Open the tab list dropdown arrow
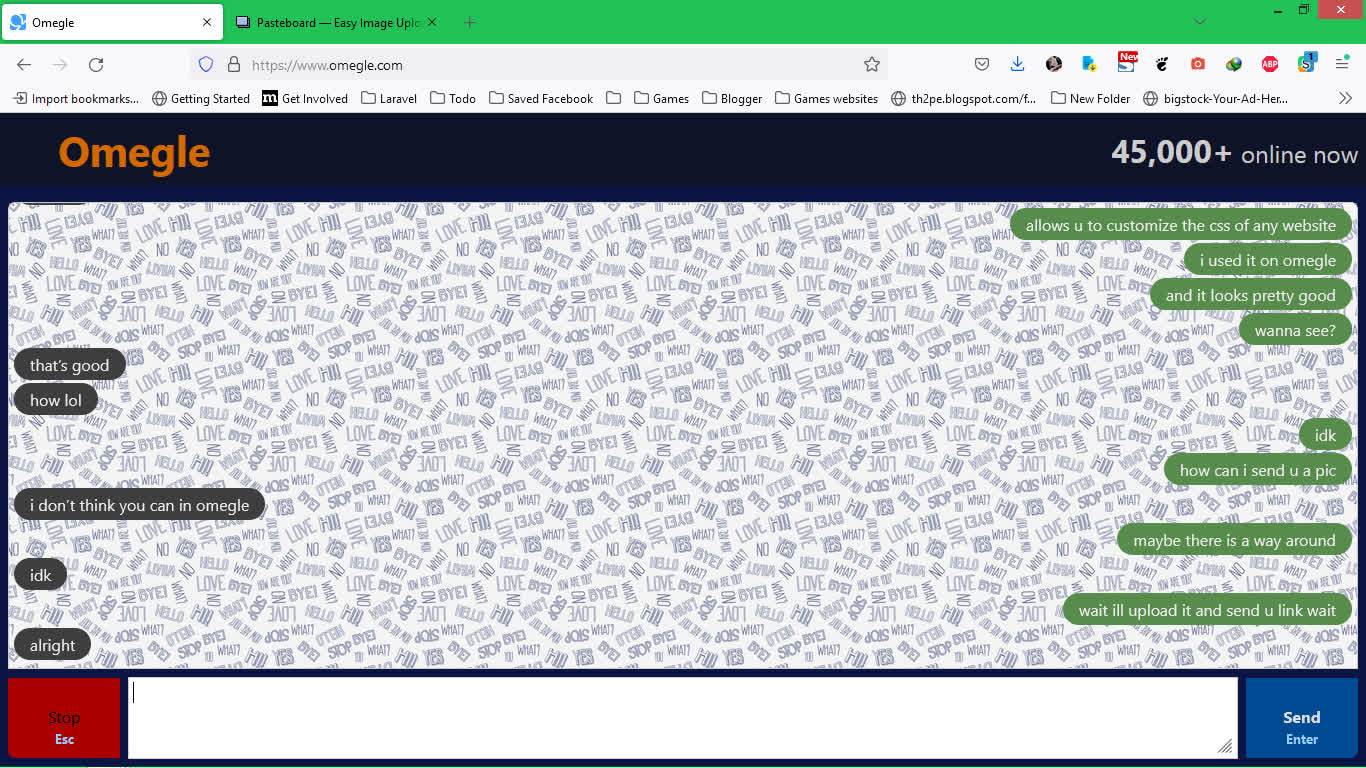The width and height of the screenshot is (1366, 768). coord(1199,21)
